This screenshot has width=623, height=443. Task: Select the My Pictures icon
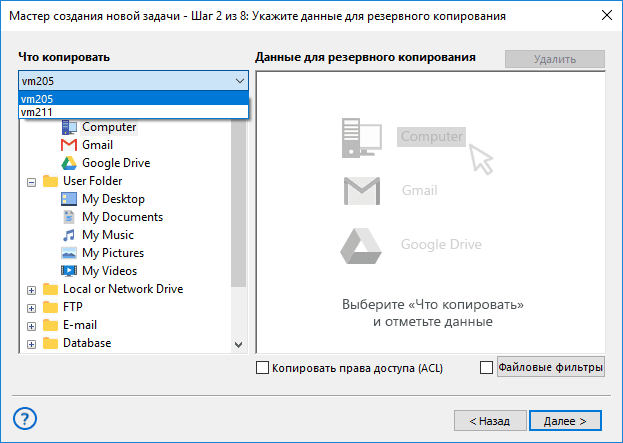coord(69,253)
